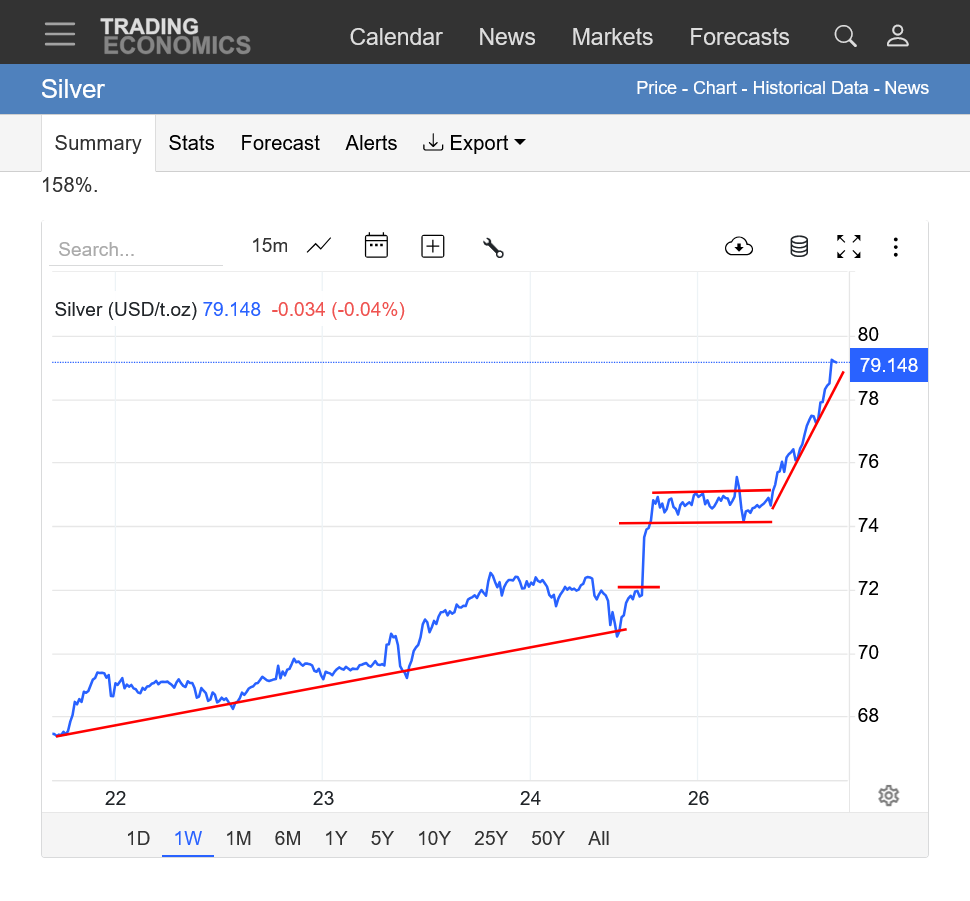Open the wrench chart tools
This screenshot has height=901, width=970.
click(492, 247)
